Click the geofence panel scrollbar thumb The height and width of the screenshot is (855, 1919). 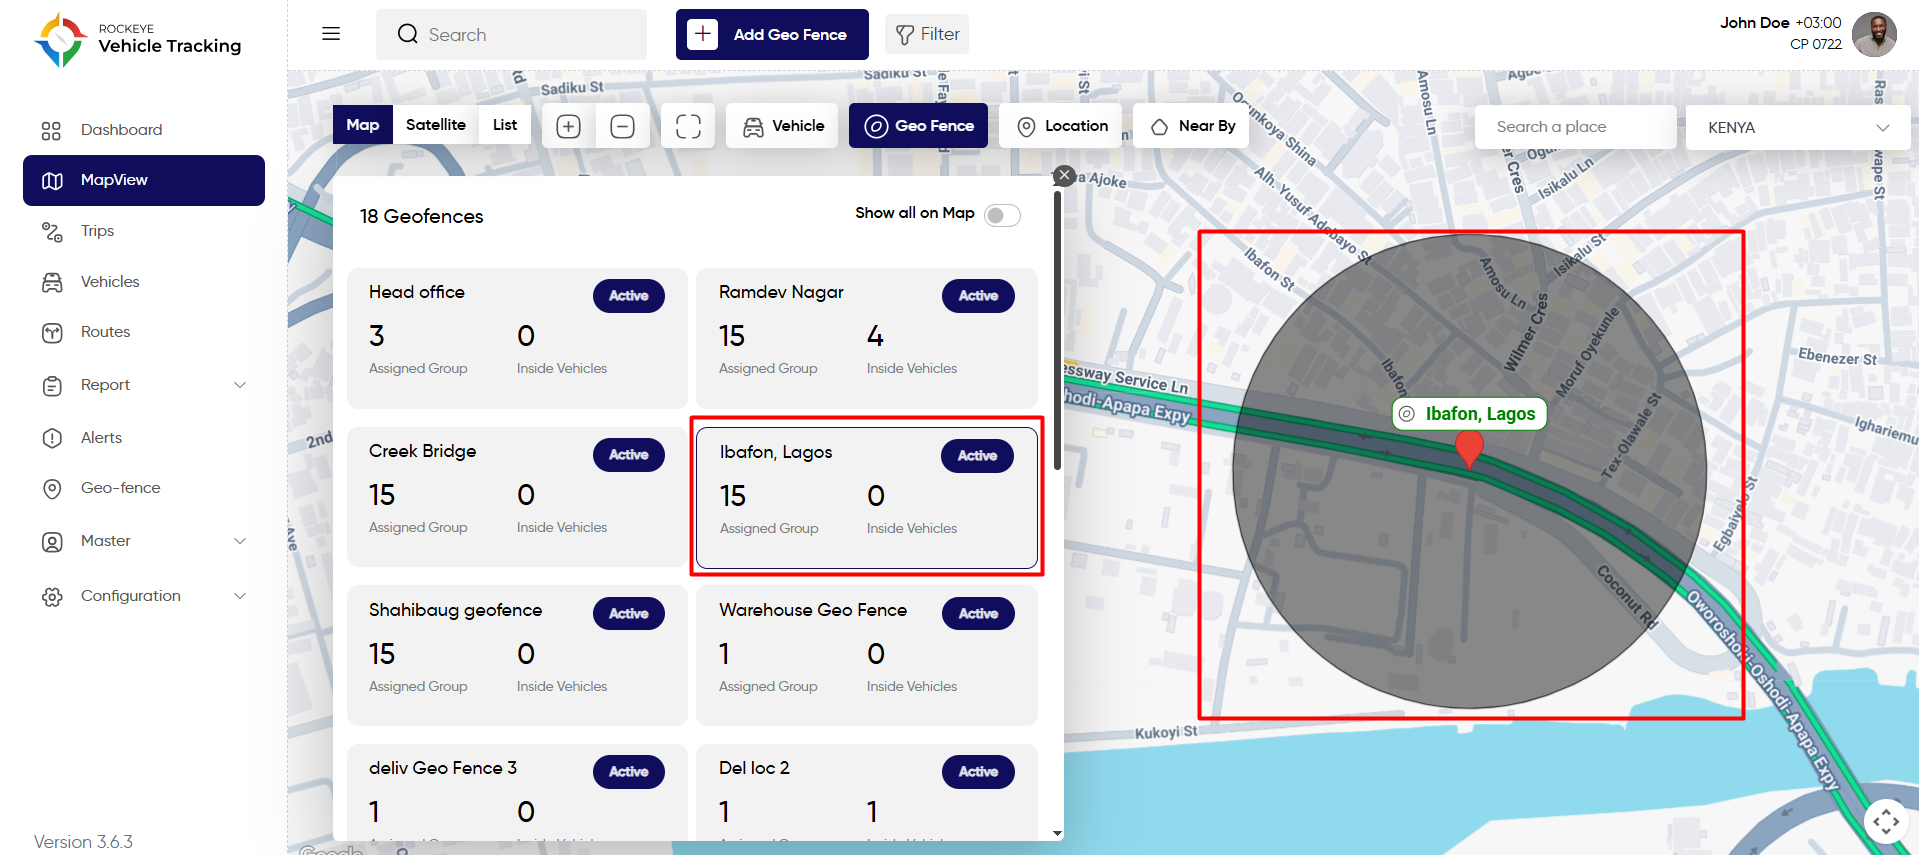point(1057,330)
